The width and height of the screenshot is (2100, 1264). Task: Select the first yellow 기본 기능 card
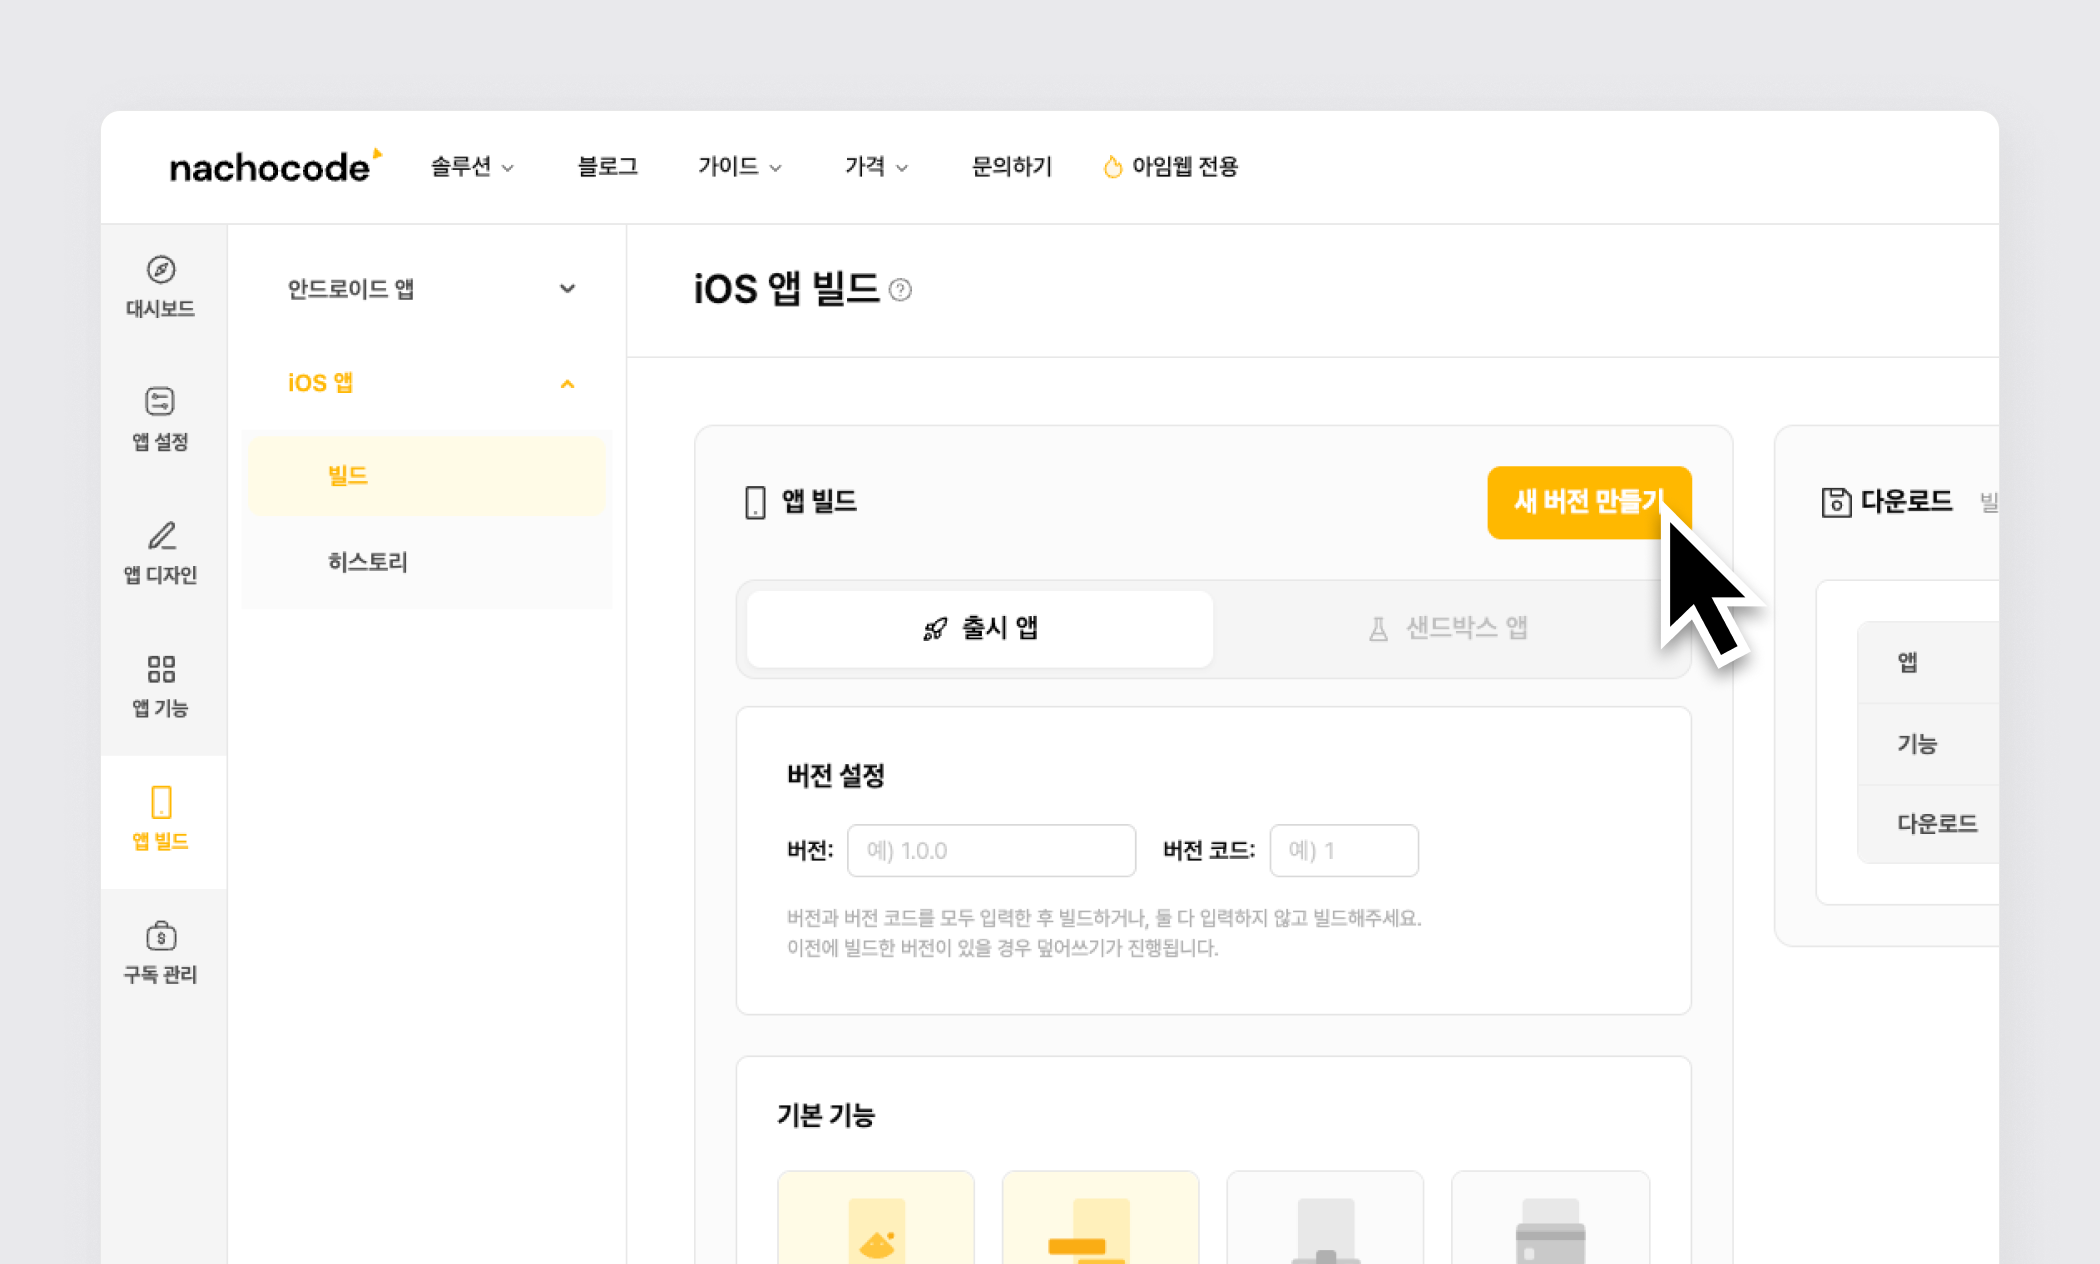coord(875,1220)
